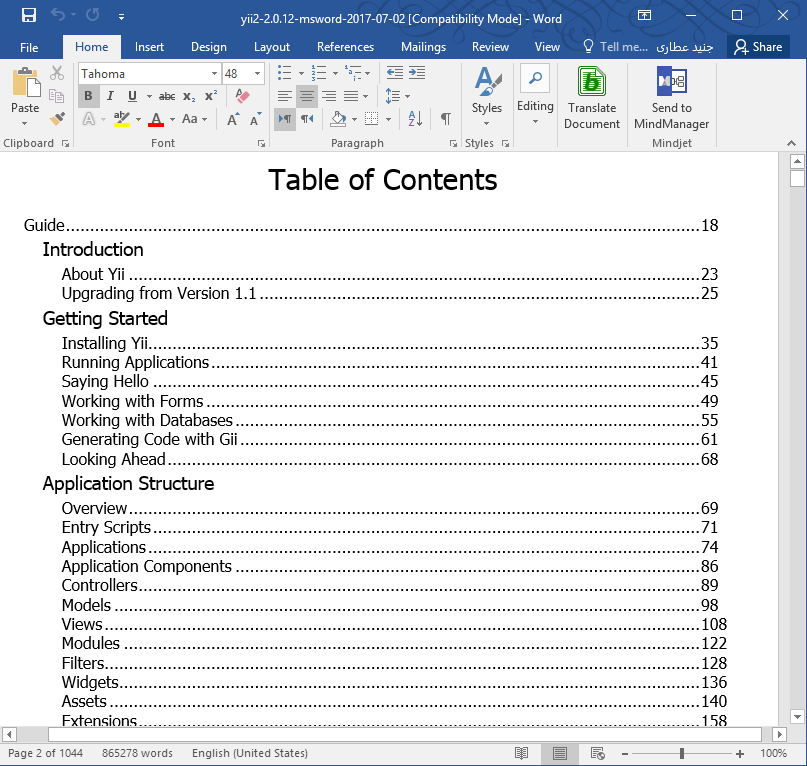This screenshot has height=766, width=807.
Task: Show or hide paragraph marks
Action: pyautogui.click(x=446, y=119)
